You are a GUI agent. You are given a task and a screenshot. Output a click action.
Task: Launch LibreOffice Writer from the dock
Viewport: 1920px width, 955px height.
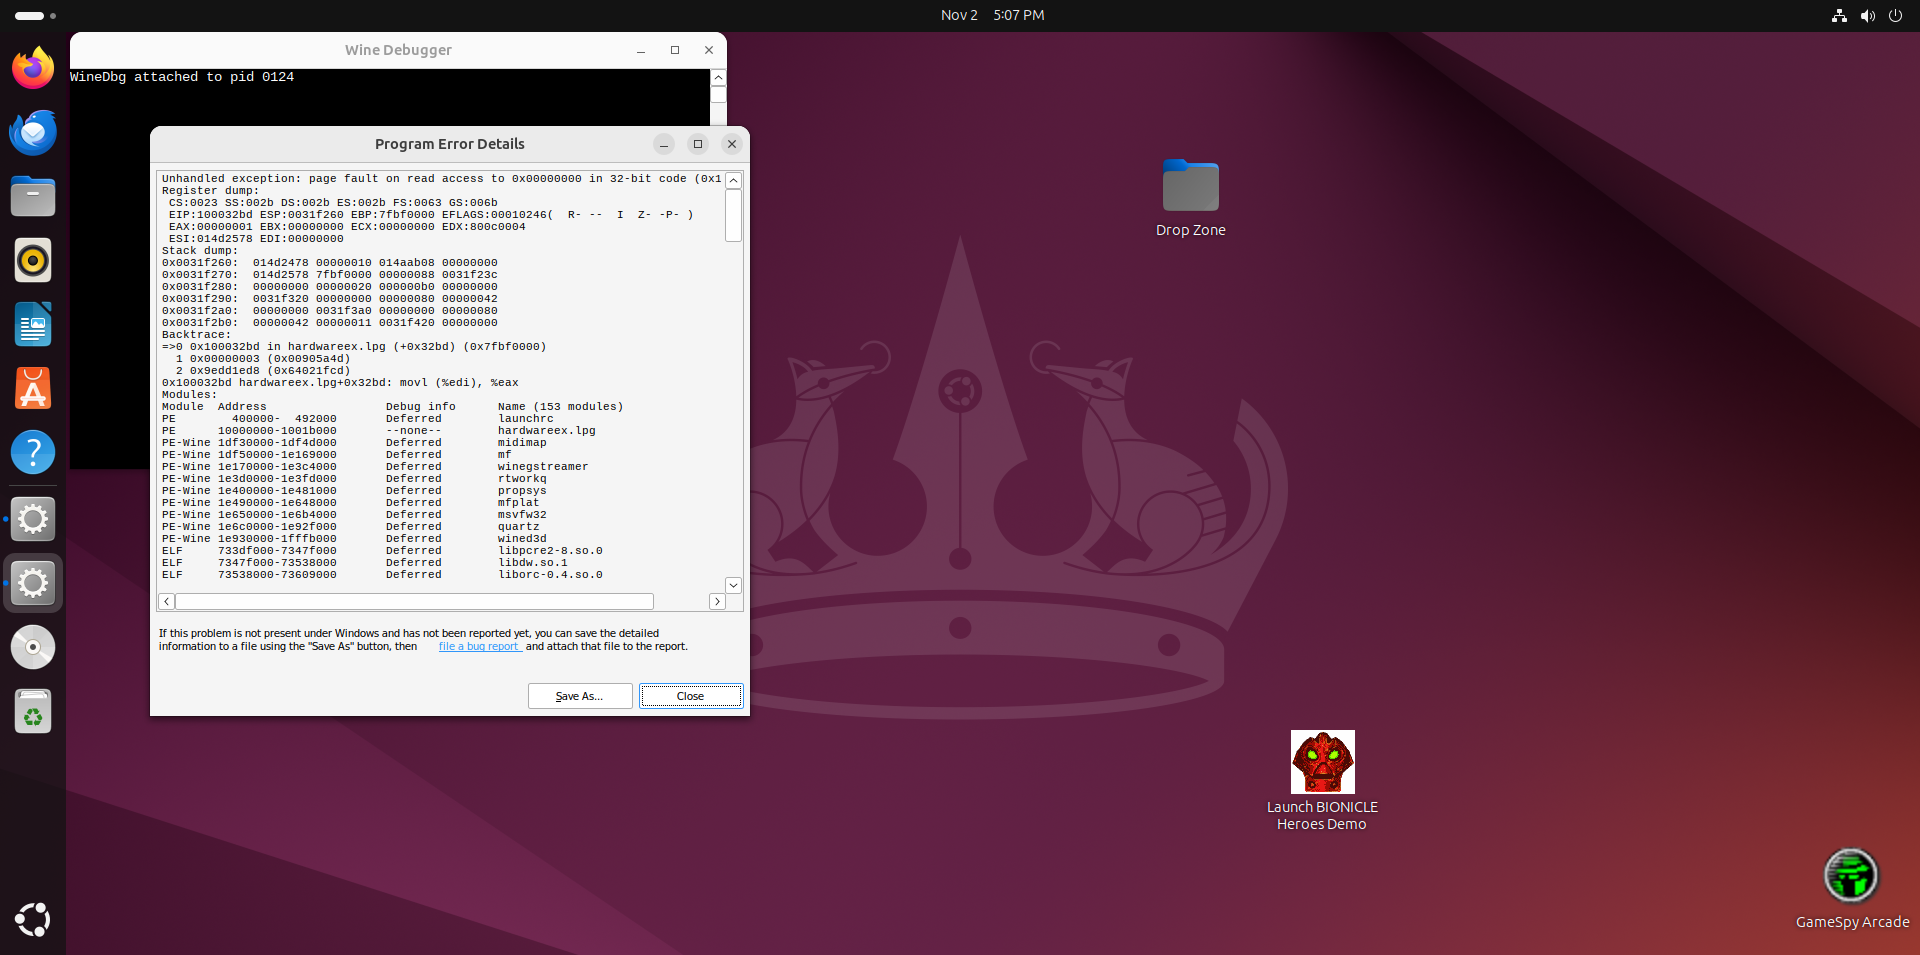(x=33, y=324)
